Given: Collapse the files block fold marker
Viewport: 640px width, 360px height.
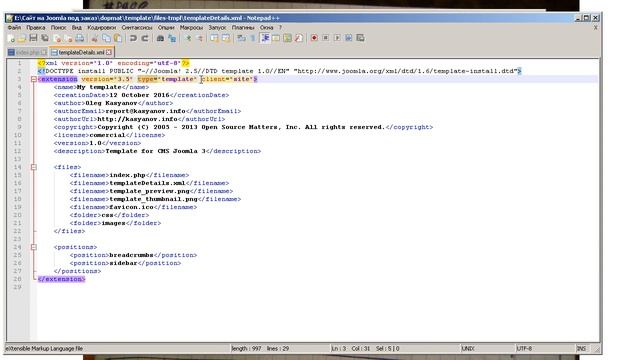Looking at the screenshot, I should 34,167.
